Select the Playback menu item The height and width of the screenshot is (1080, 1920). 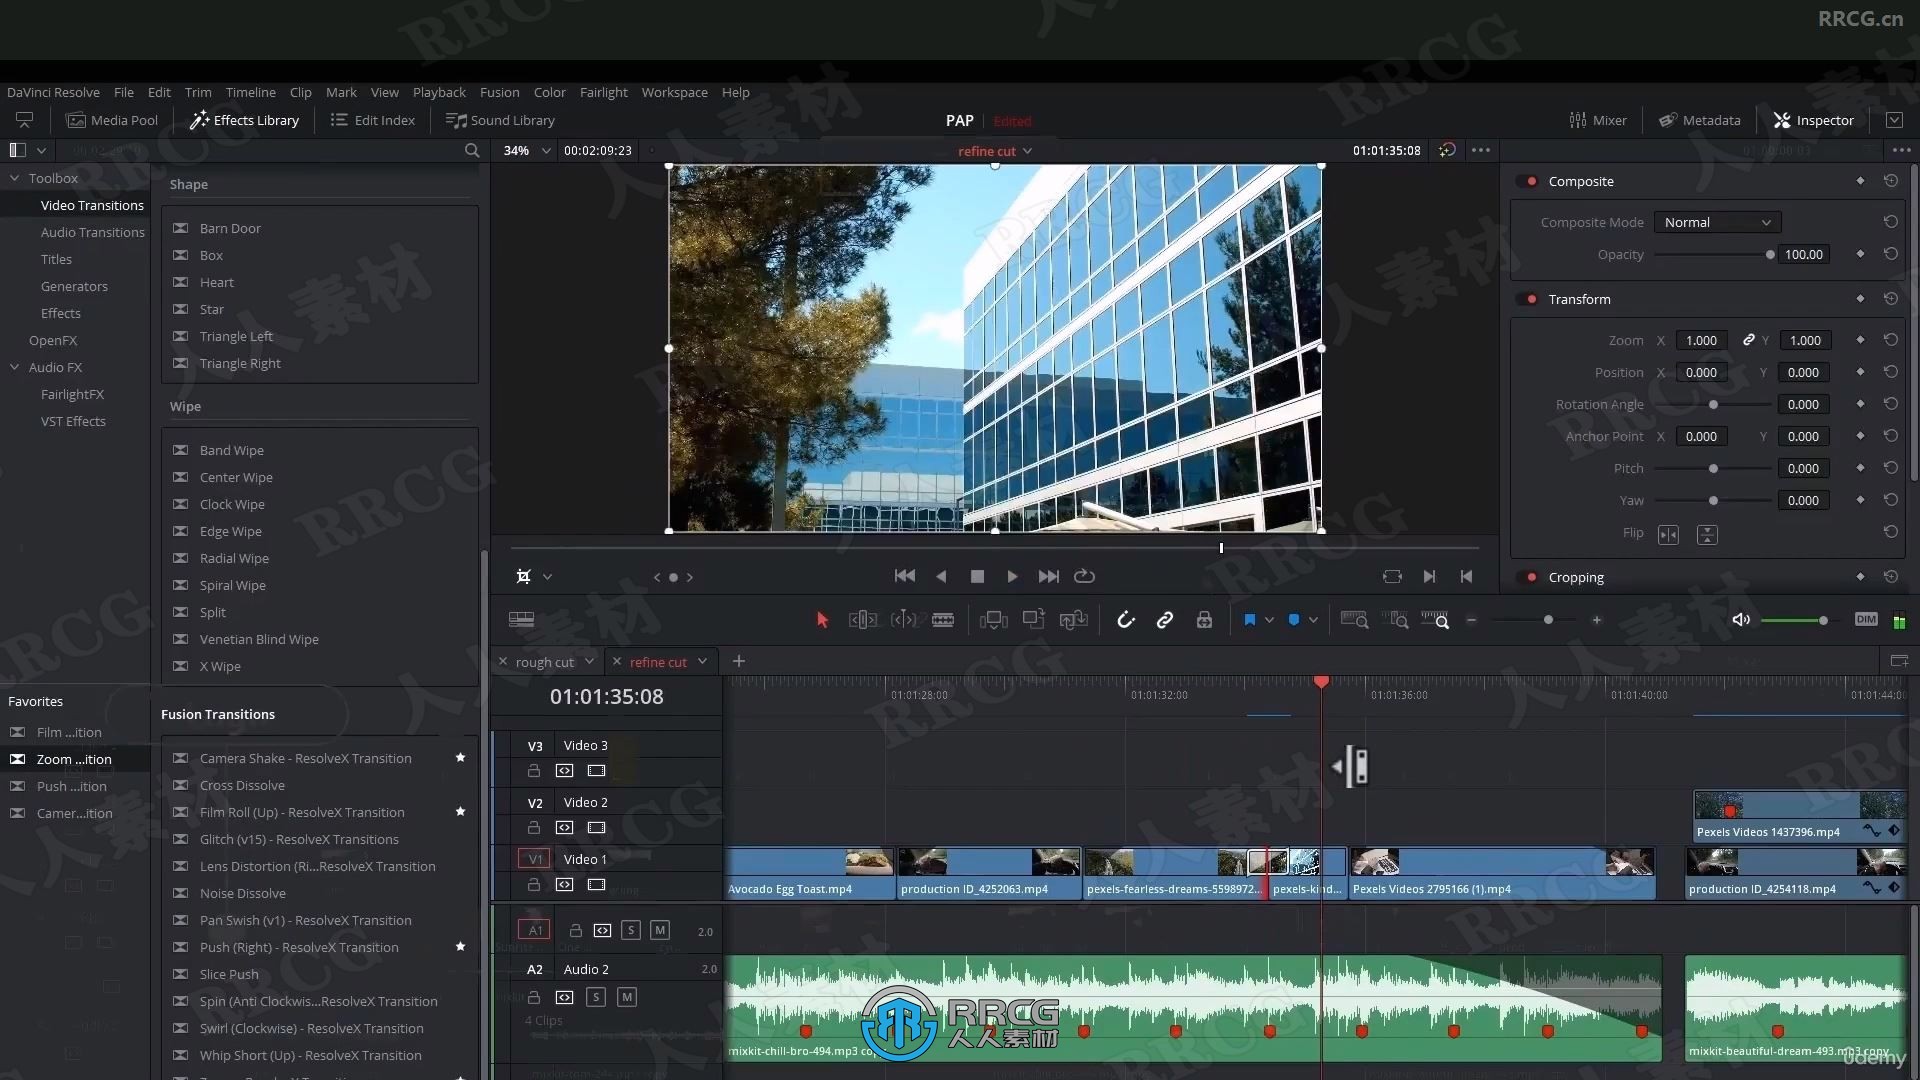coord(439,92)
